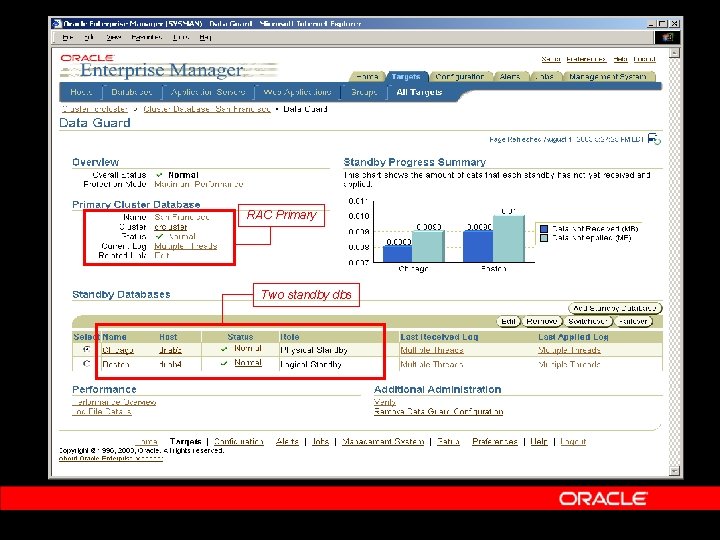
Task: Click the Overall Status green check icon
Action: tap(159, 175)
